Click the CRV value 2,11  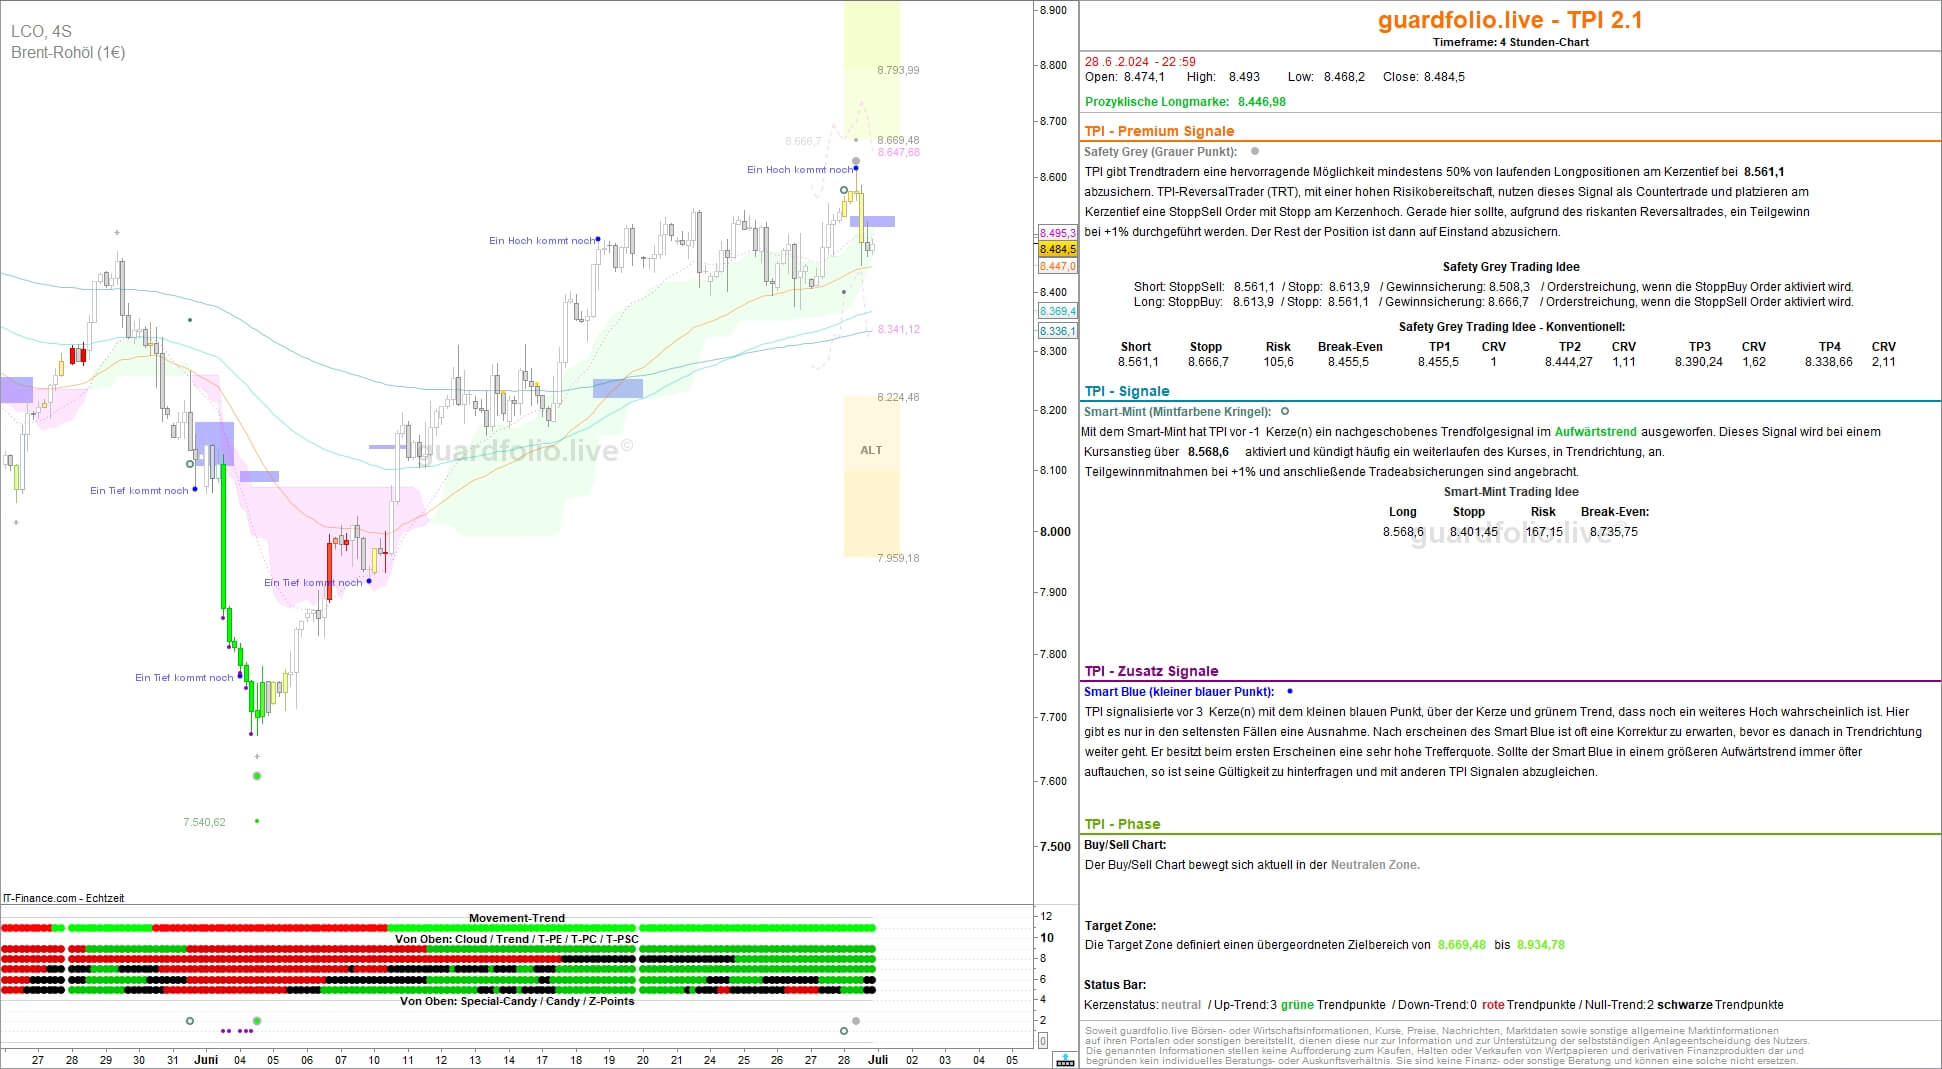click(1883, 362)
